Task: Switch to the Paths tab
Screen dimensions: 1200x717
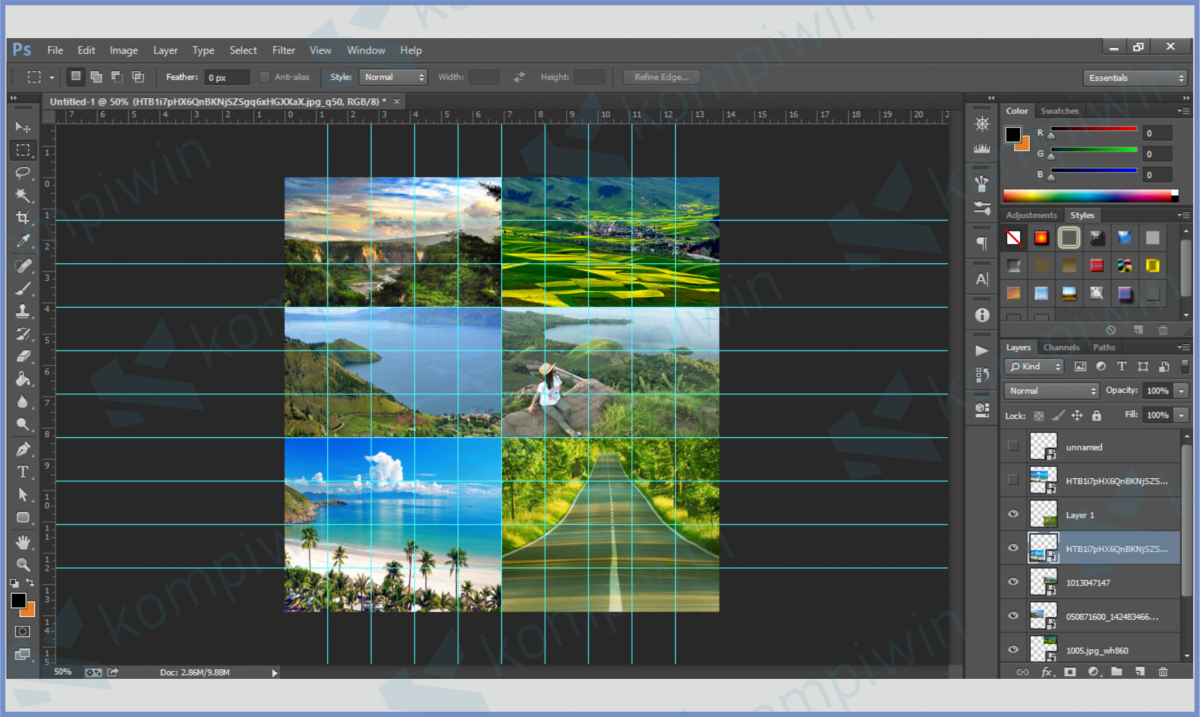Action: click(1104, 347)
